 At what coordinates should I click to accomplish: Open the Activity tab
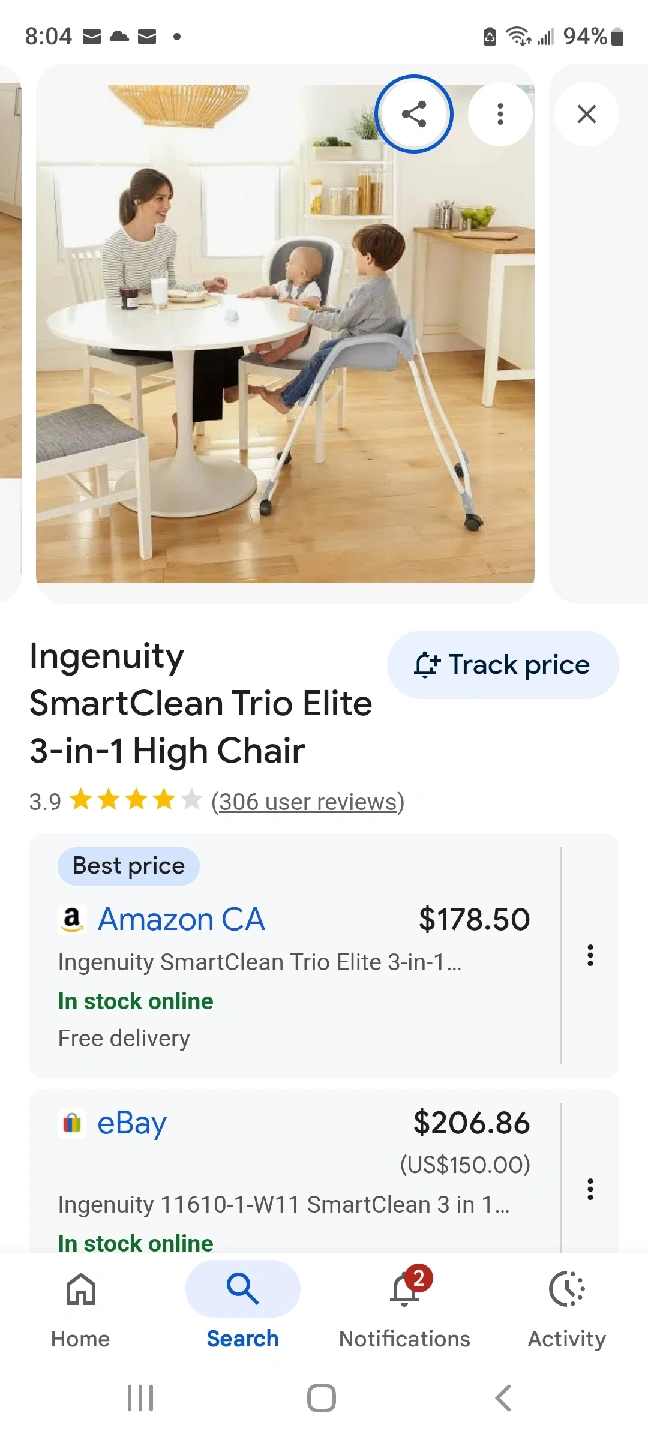[567, 1306]
